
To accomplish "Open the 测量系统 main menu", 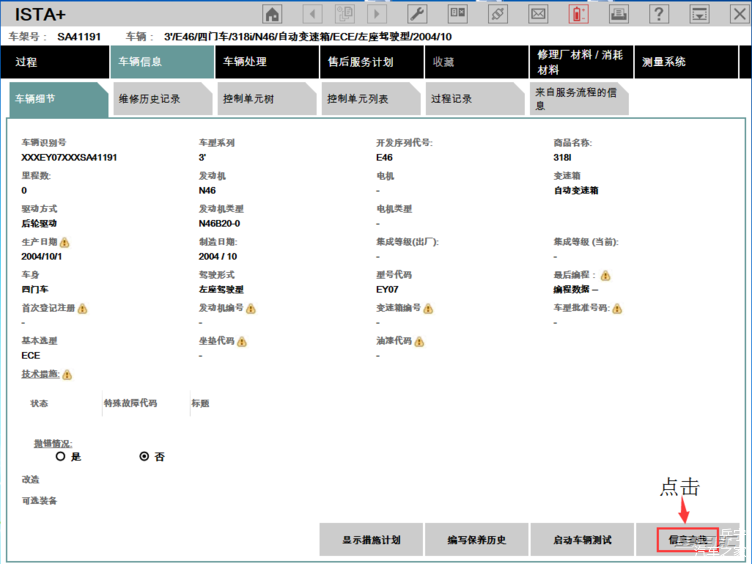I will pyautogui.click(x=686, y=62).
